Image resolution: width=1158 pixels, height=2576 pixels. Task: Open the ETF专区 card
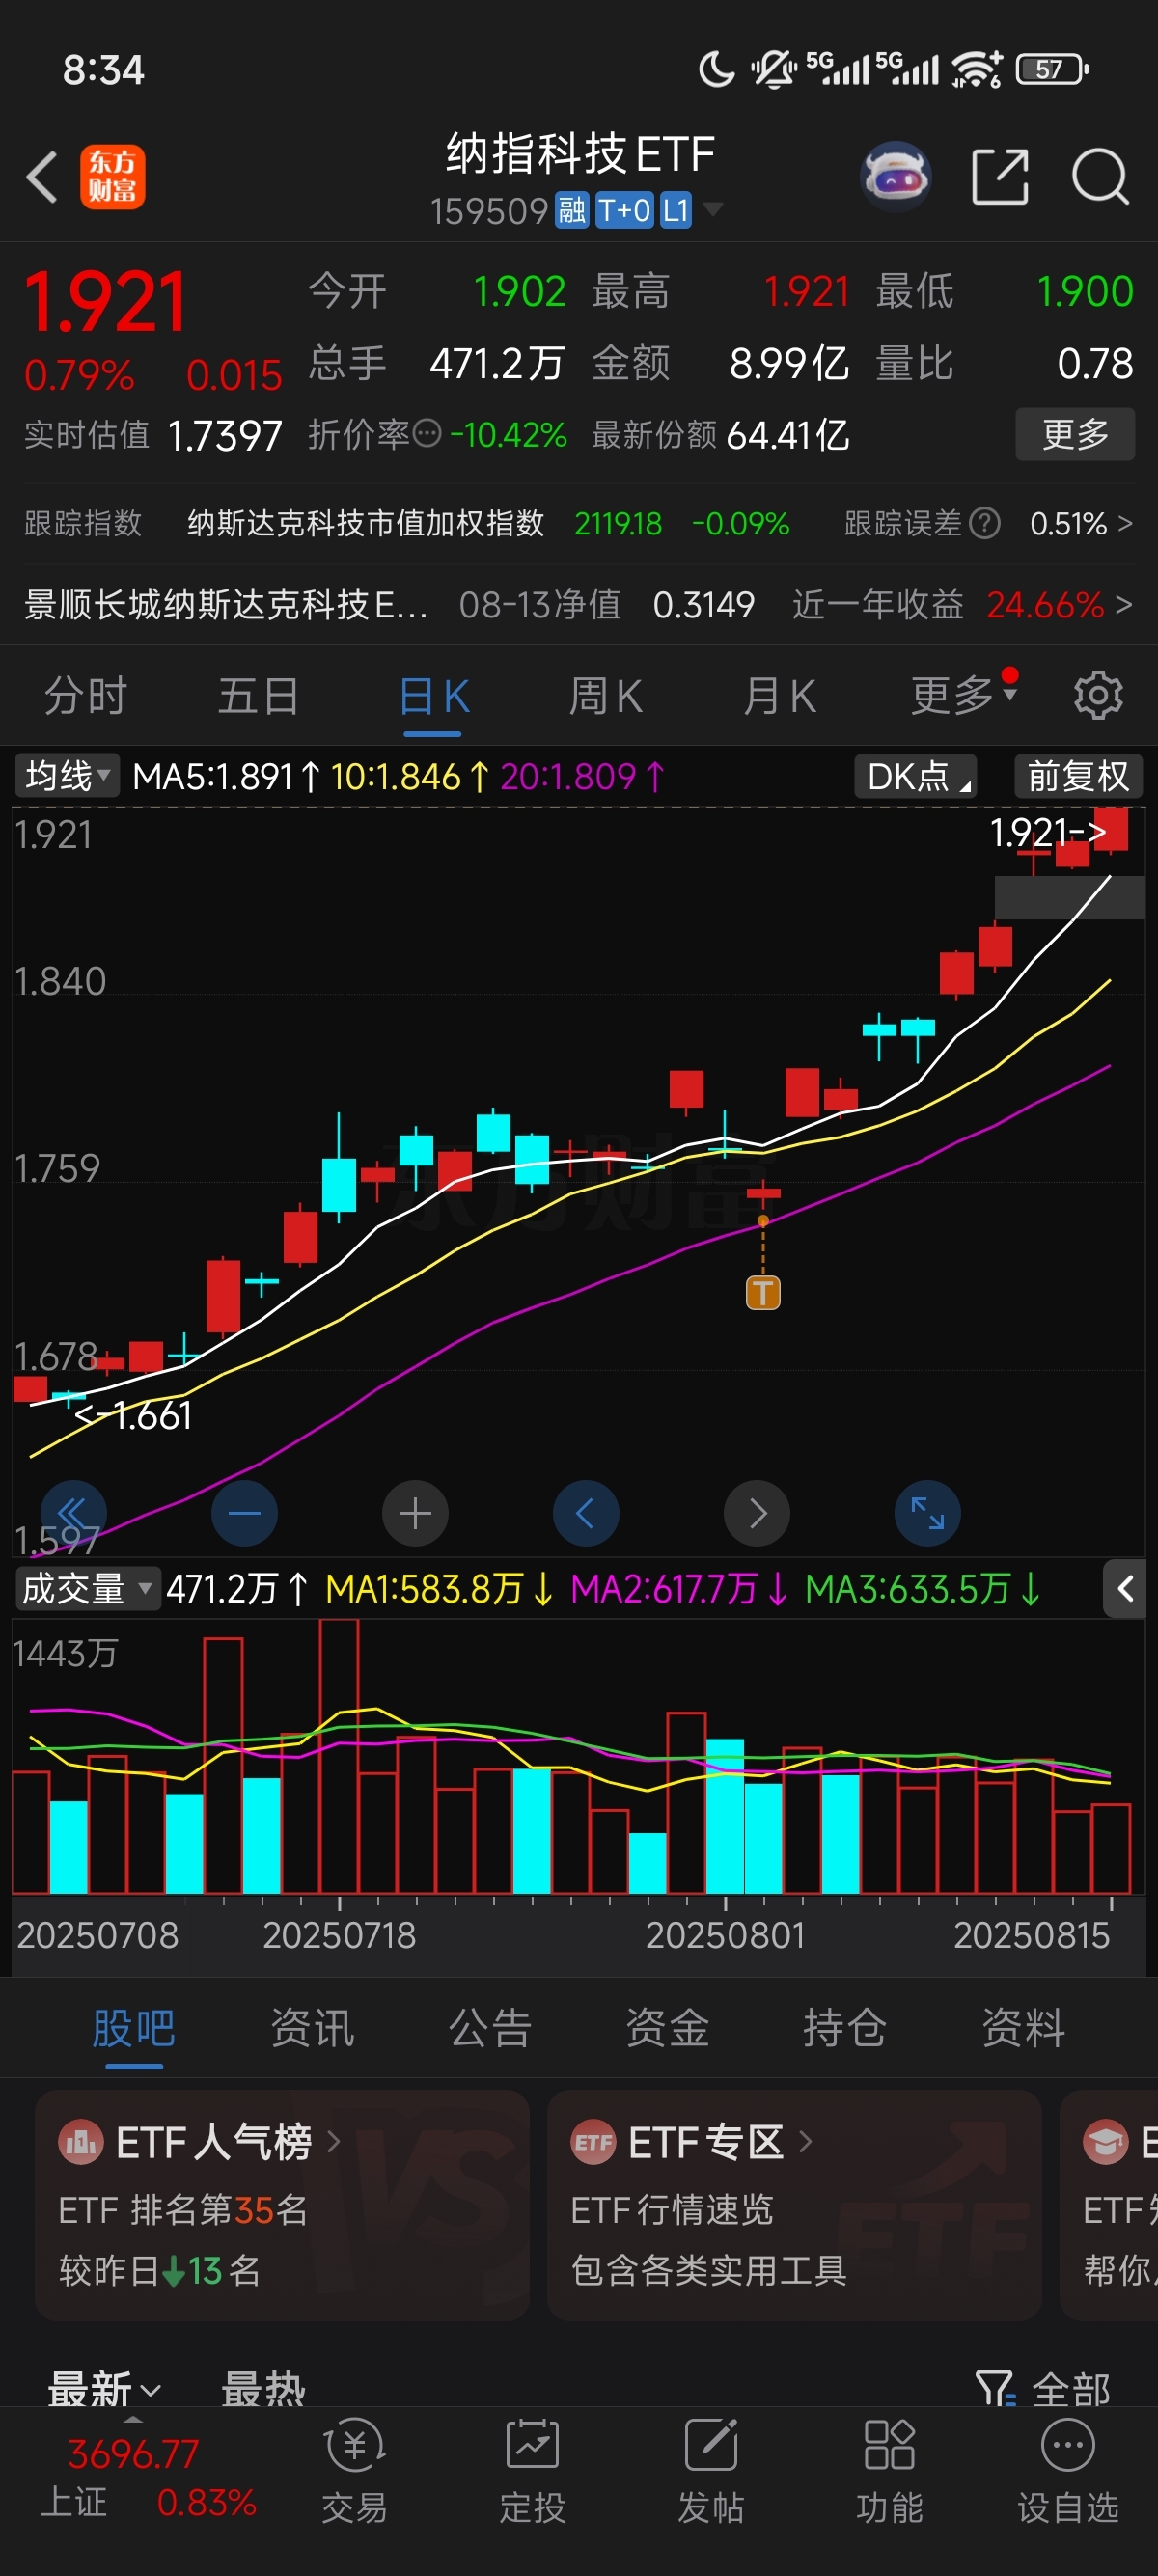point(795,2205)
